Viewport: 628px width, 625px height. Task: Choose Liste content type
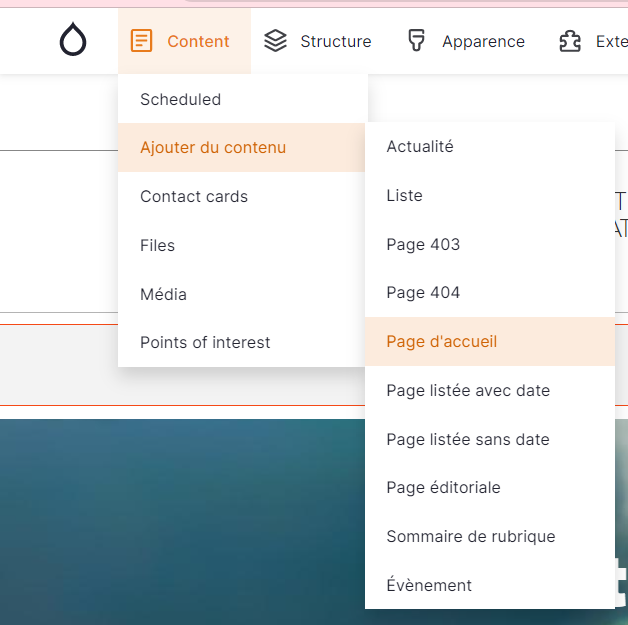click(404, 196)
